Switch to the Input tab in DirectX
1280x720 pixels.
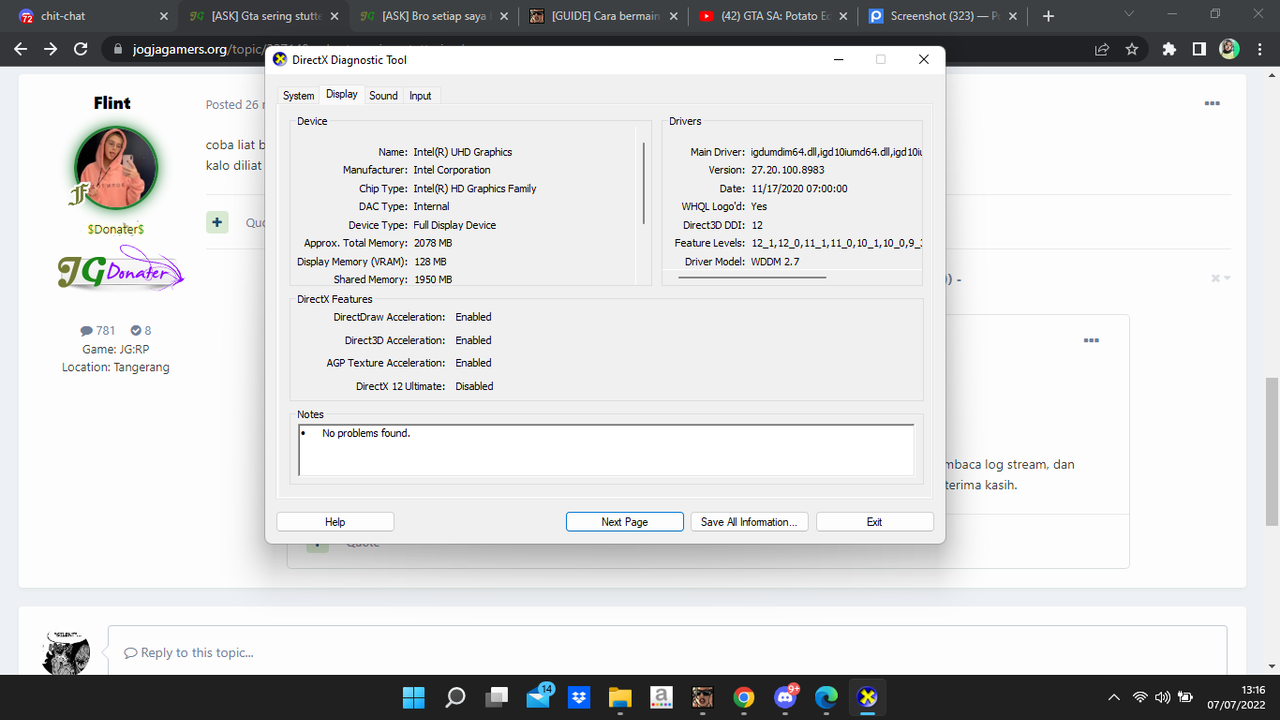pos(420,96)
